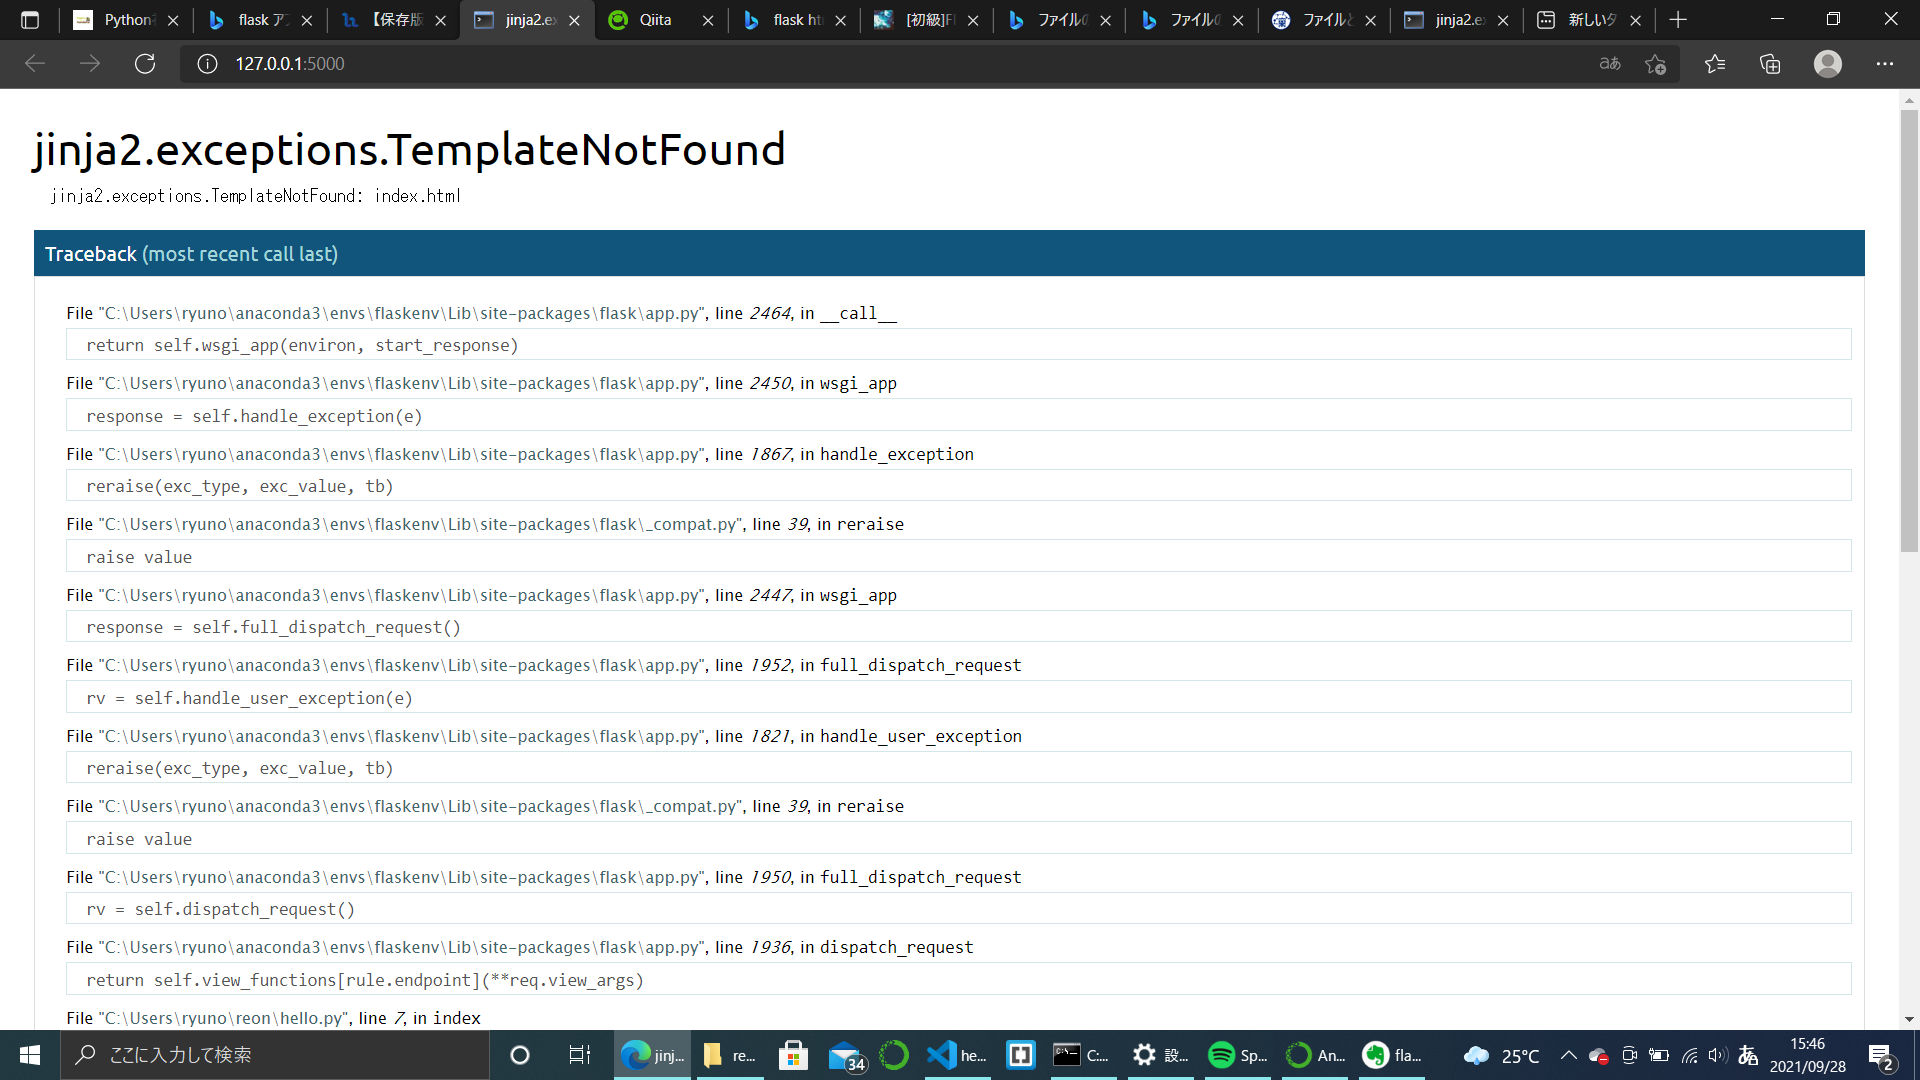Click 'rv = self.dispatch_request()' code line
Screen dimensions: 1920x1080
pos(958,909)
